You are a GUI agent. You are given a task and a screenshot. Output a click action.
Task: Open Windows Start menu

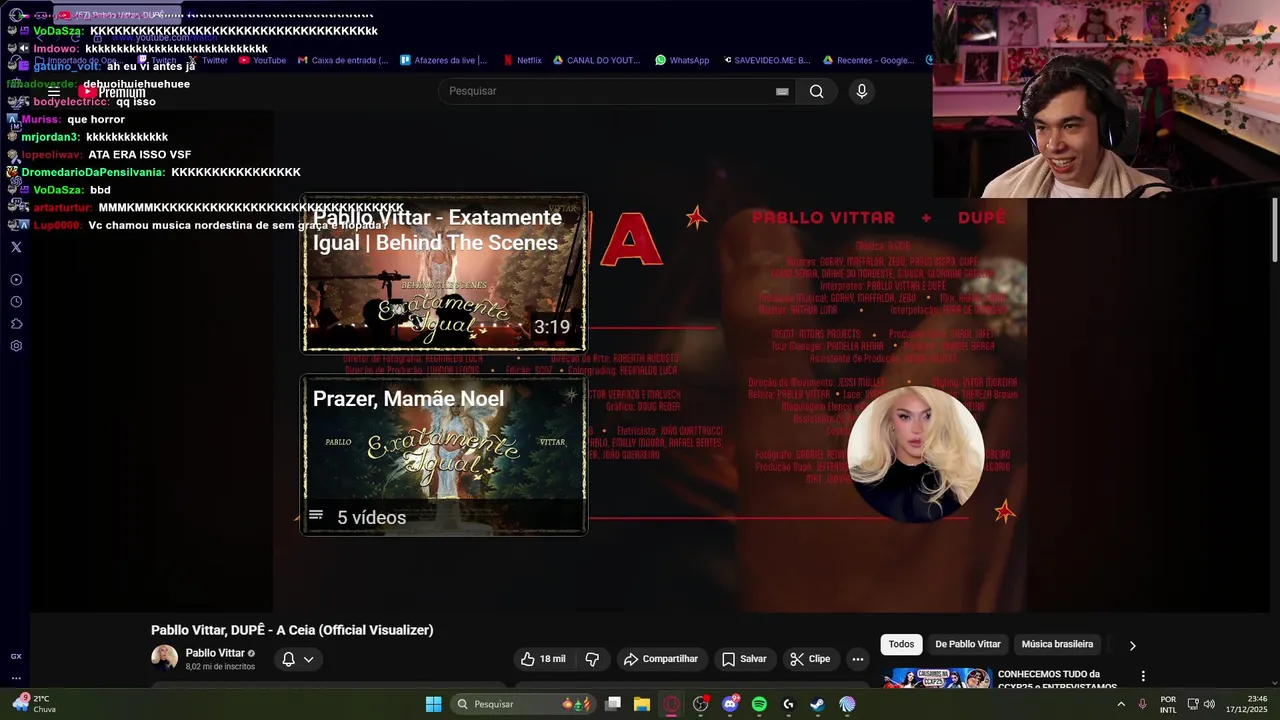tap(433, 704)
